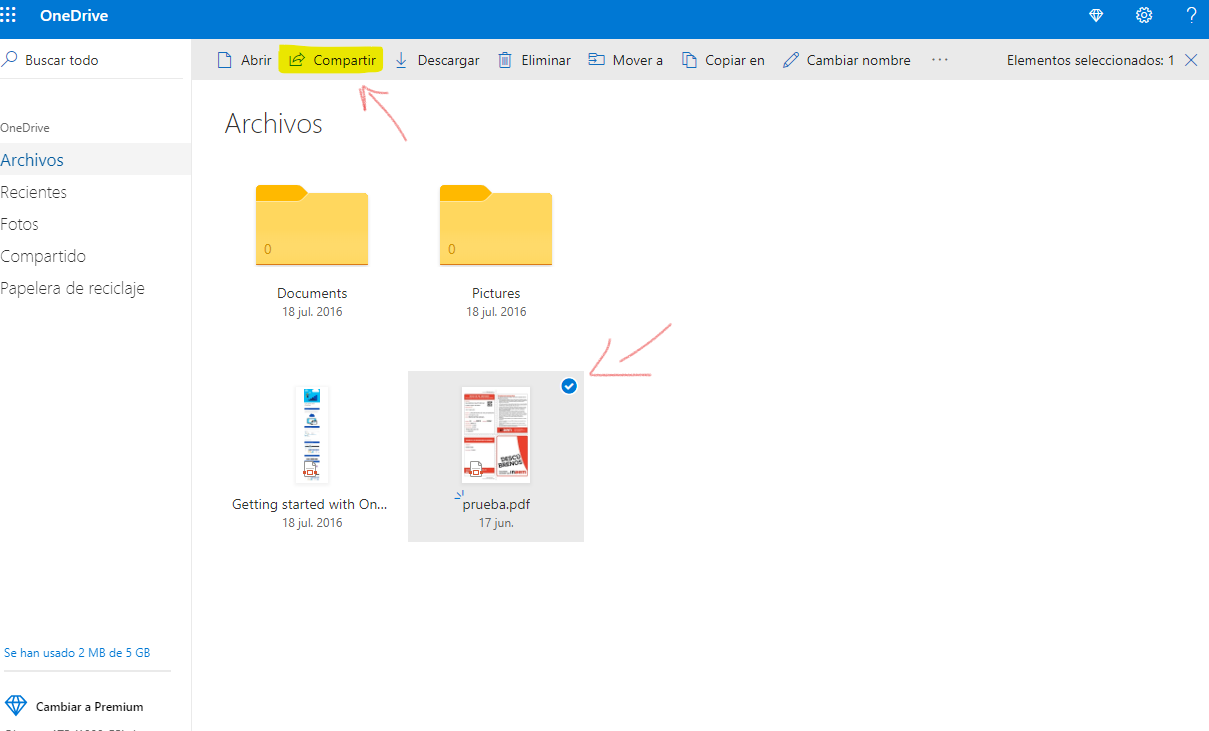The width and height of the screenshot is (1209, 731).
Task: Click the Eliminar delete button
Action: click(x=534, y=60)
